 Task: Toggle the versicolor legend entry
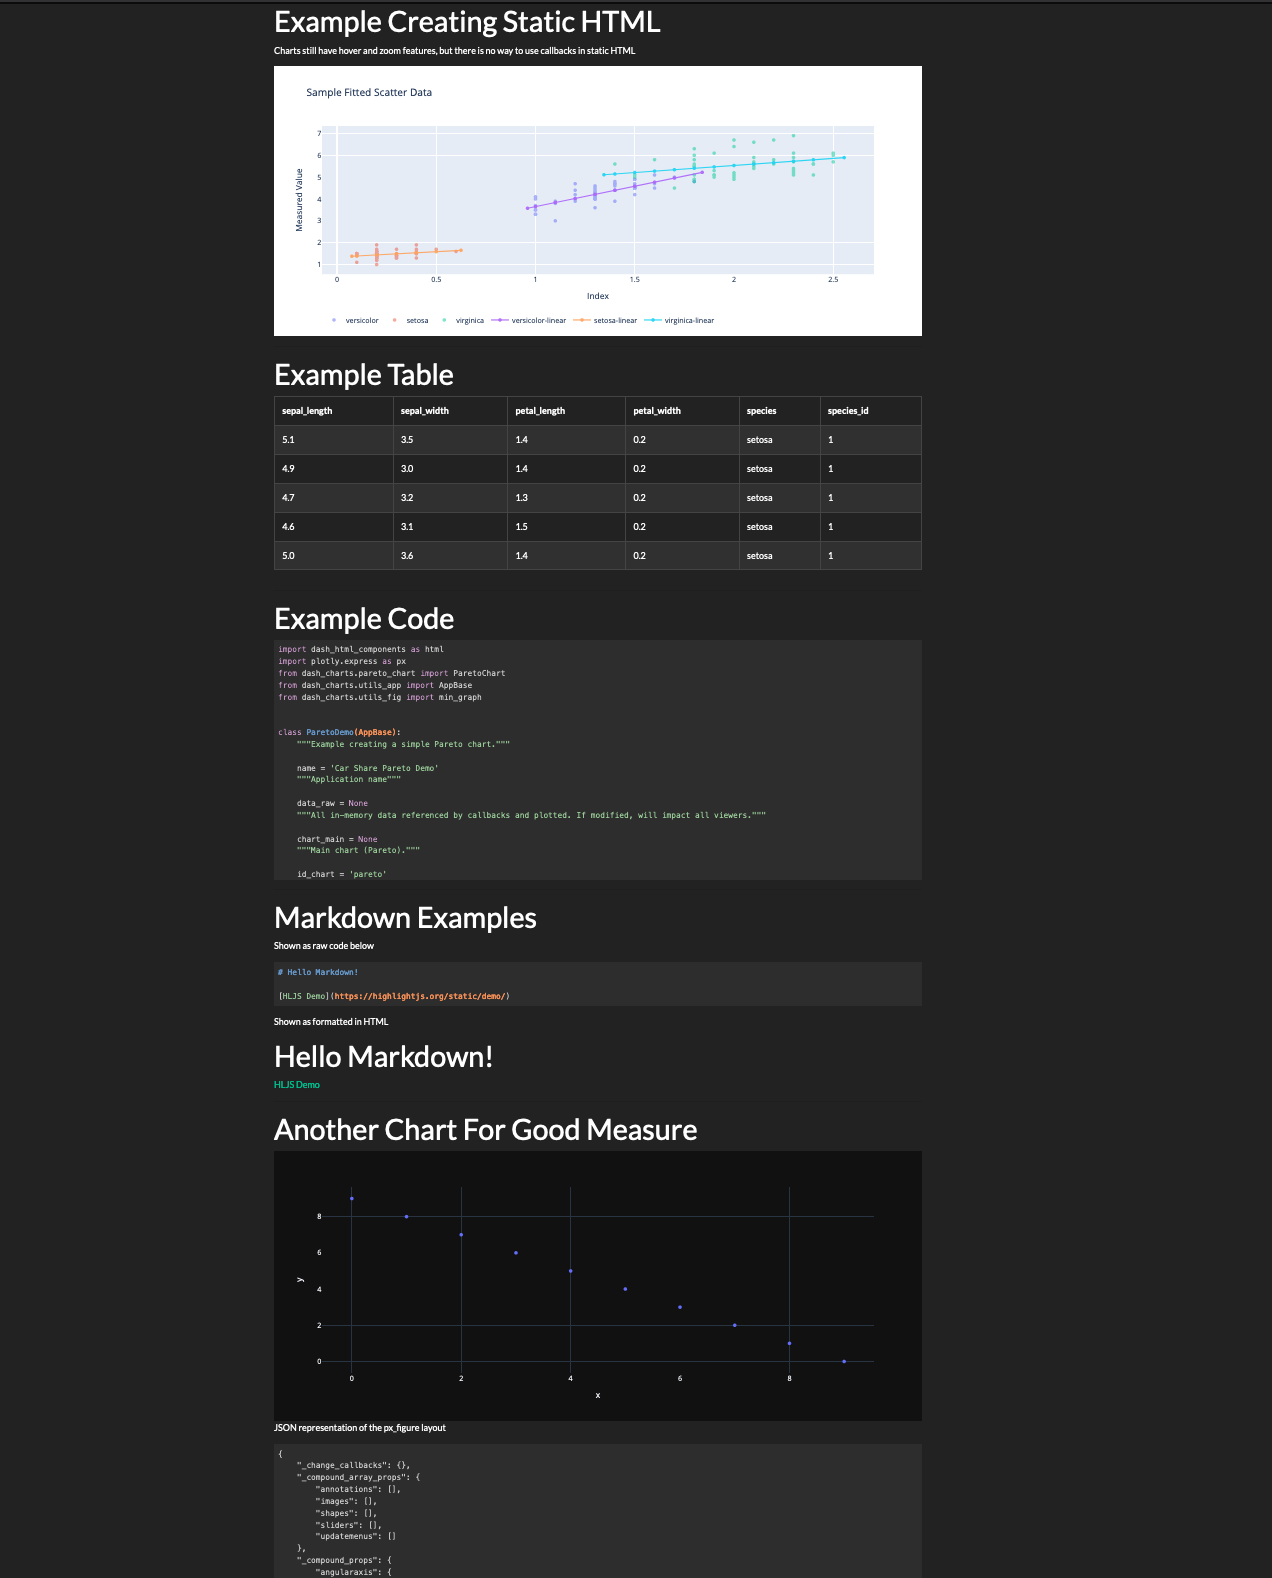[x=356, y=321]
